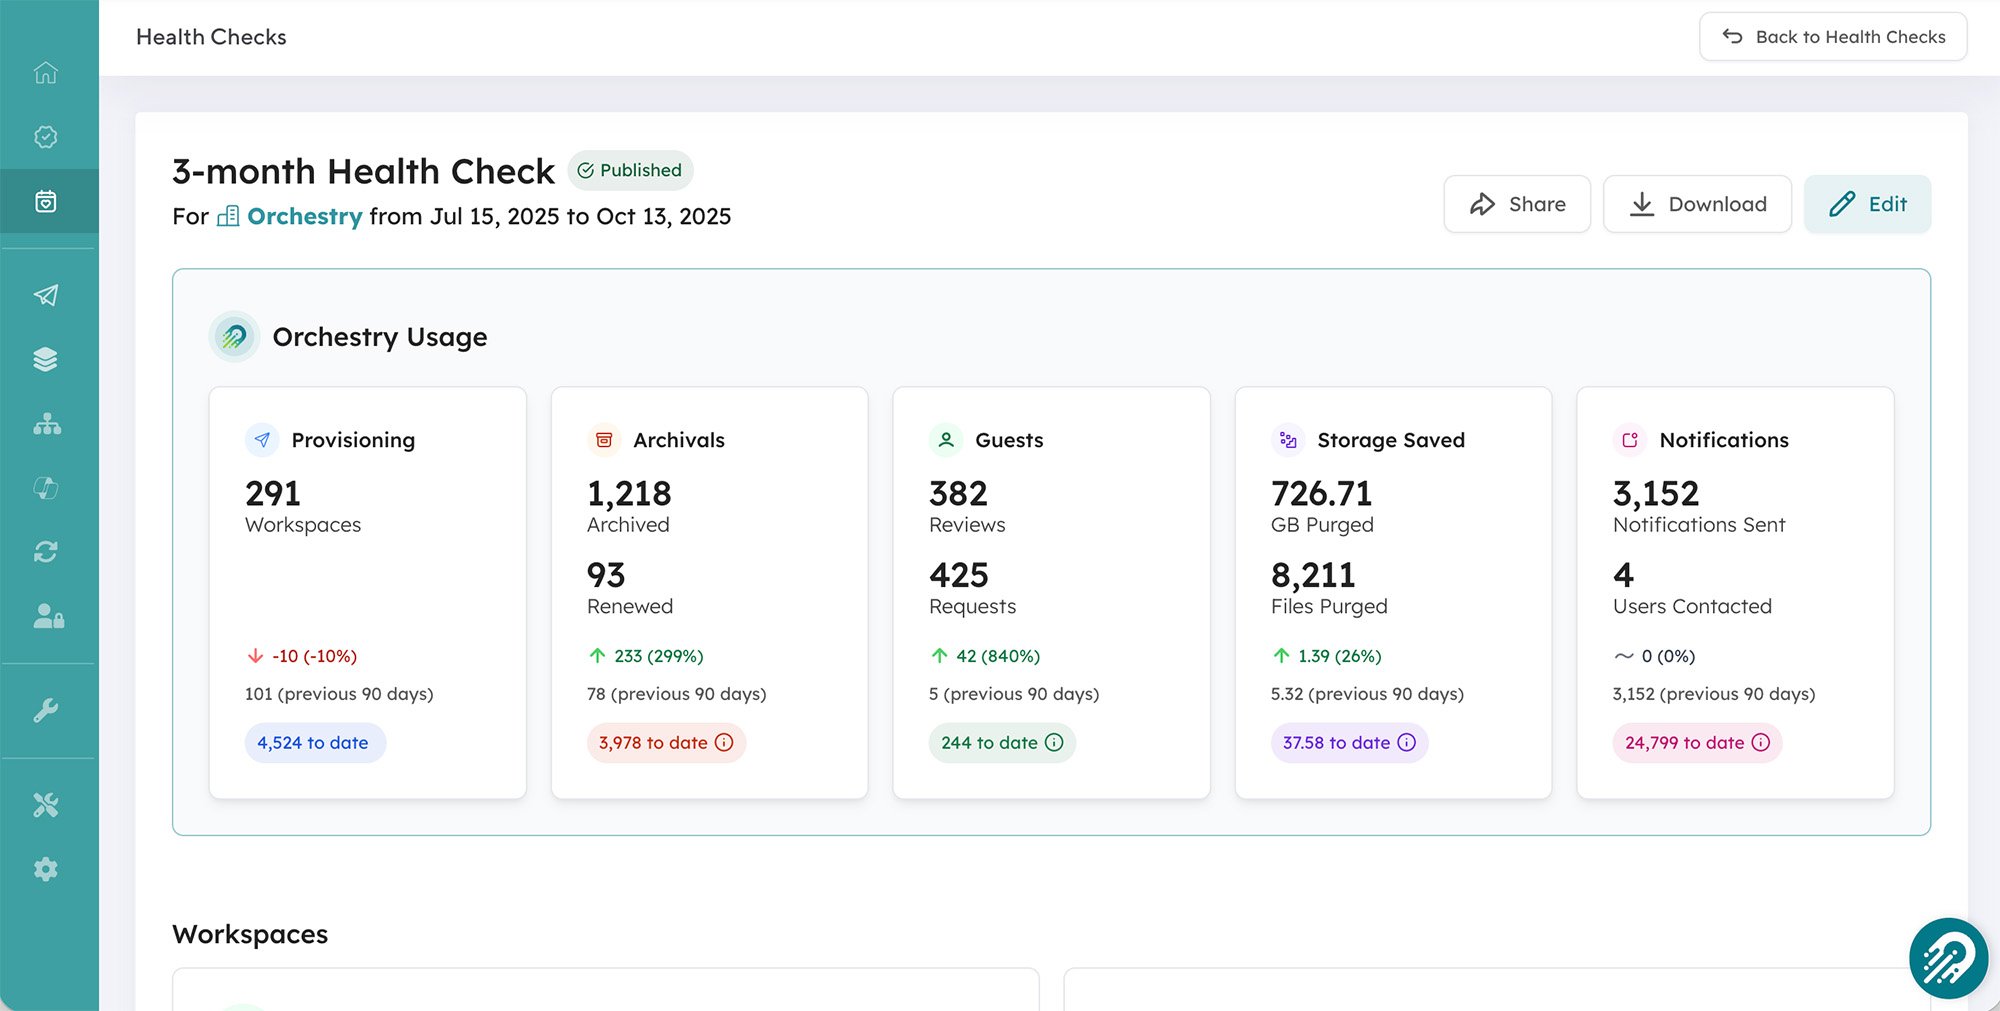Click info icon beside 3,978 to date

pyautogui.click(x=724, y=743)
